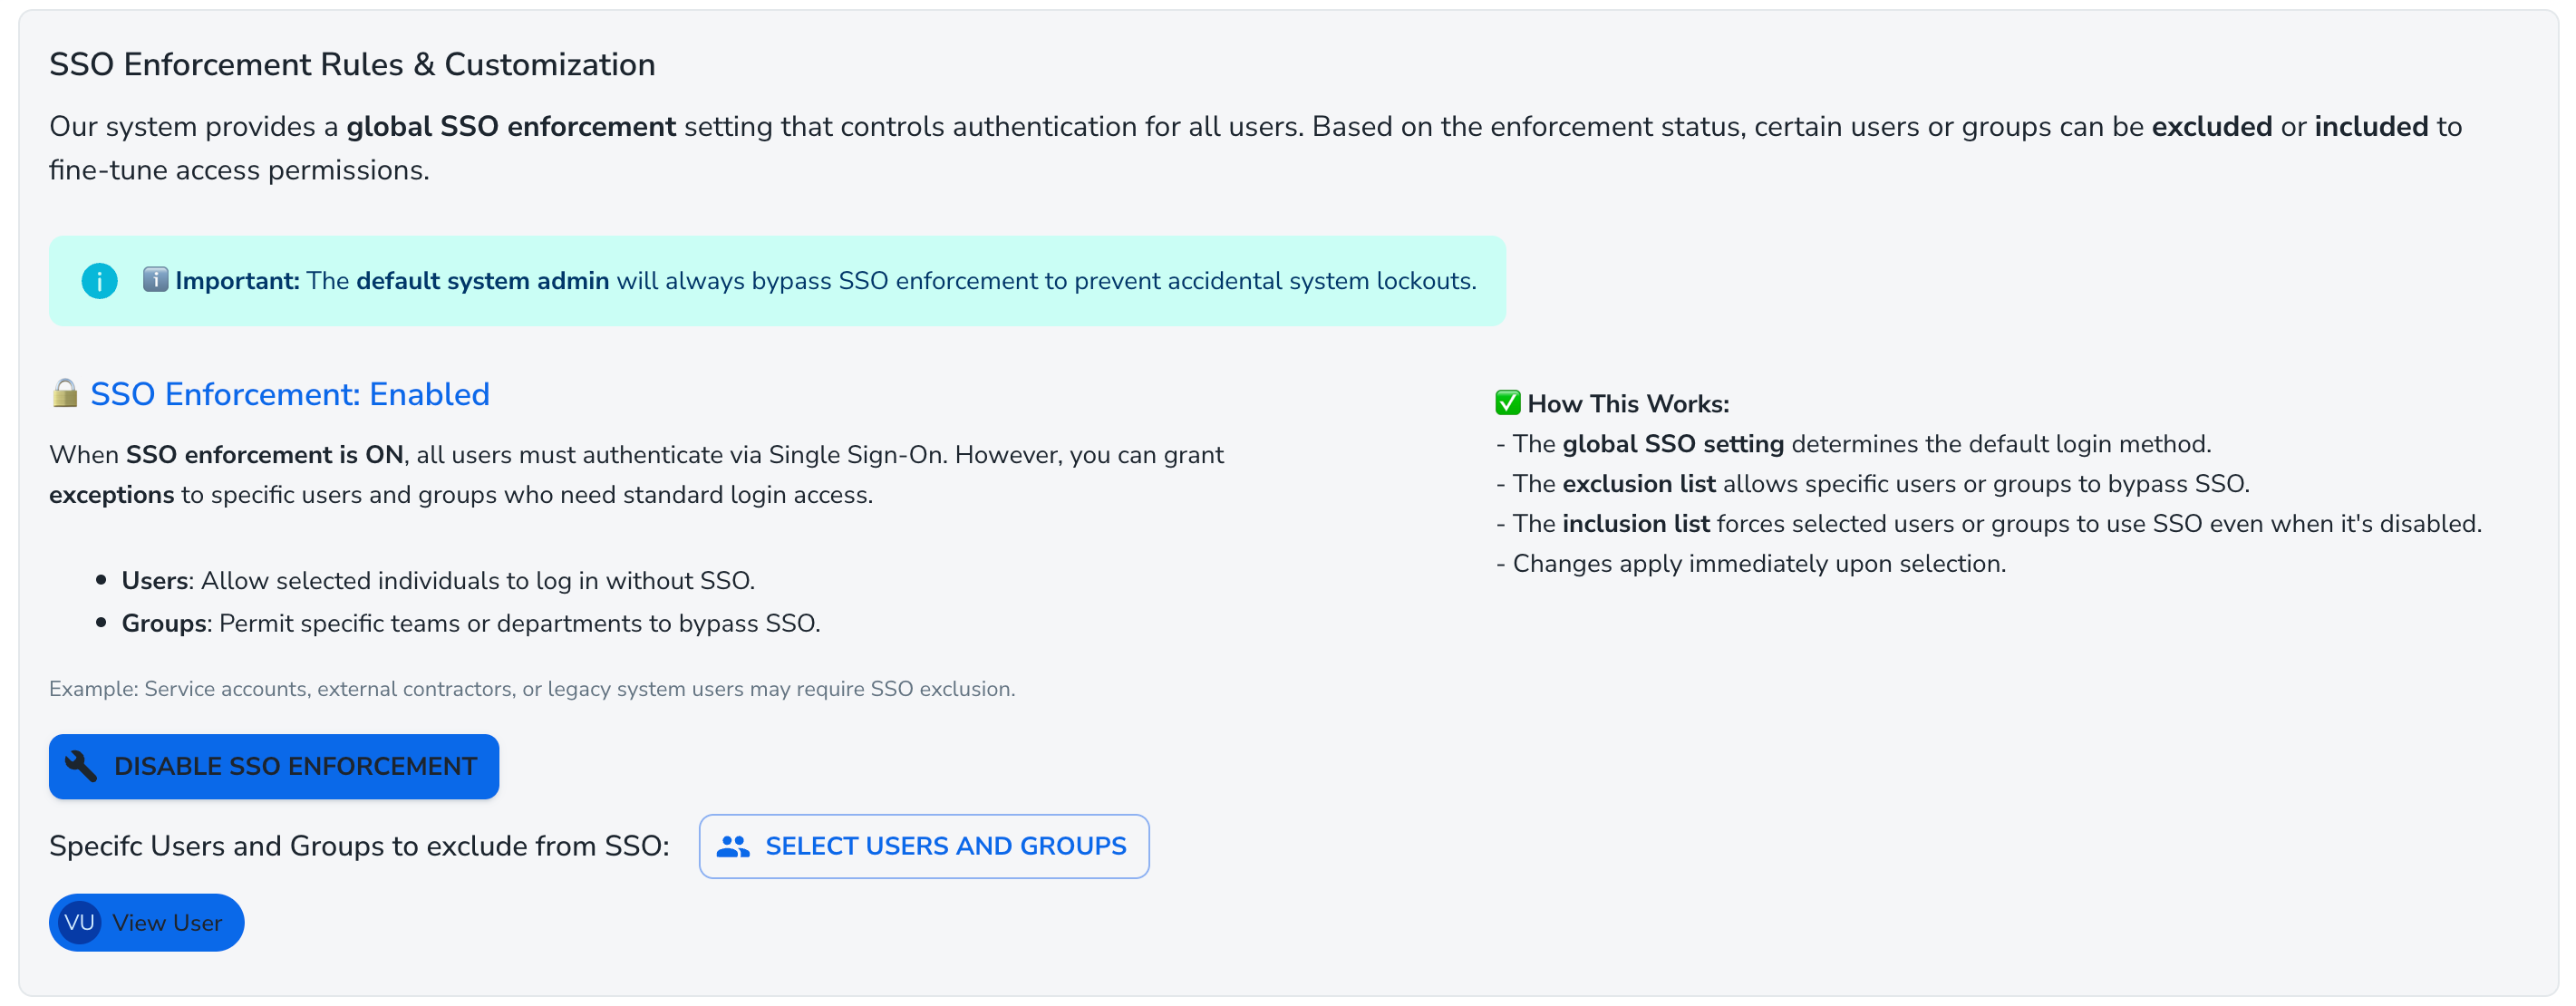
Task: Select the View User chip label
Action: point(167,922)
